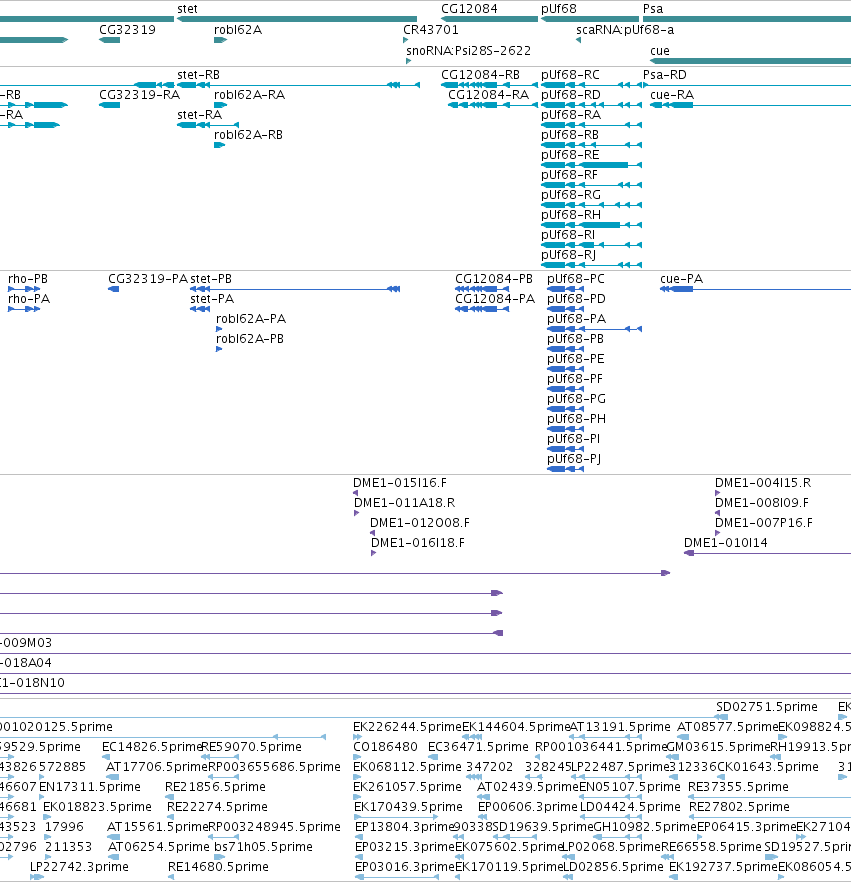This screenshot has width=851, height=882.
Task: Select stet-PA protein label
Action: 212,299
